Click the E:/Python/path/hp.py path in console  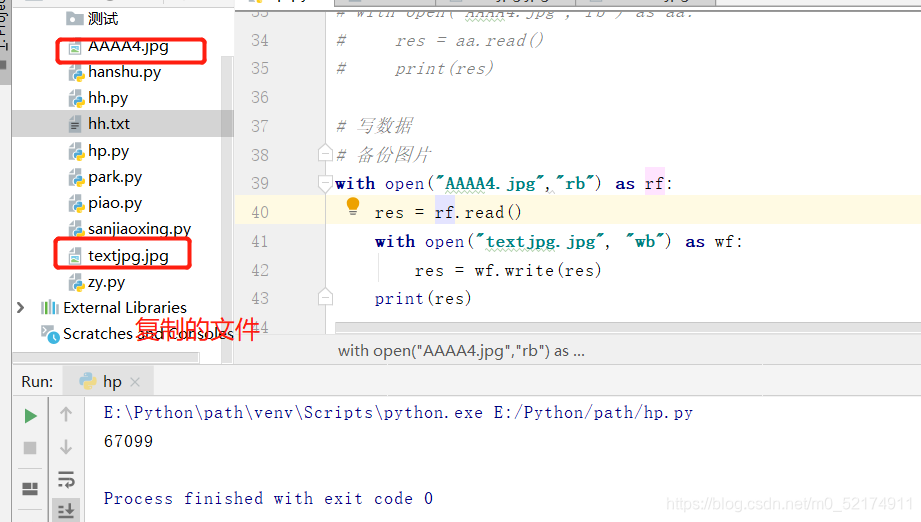point(593,413)
